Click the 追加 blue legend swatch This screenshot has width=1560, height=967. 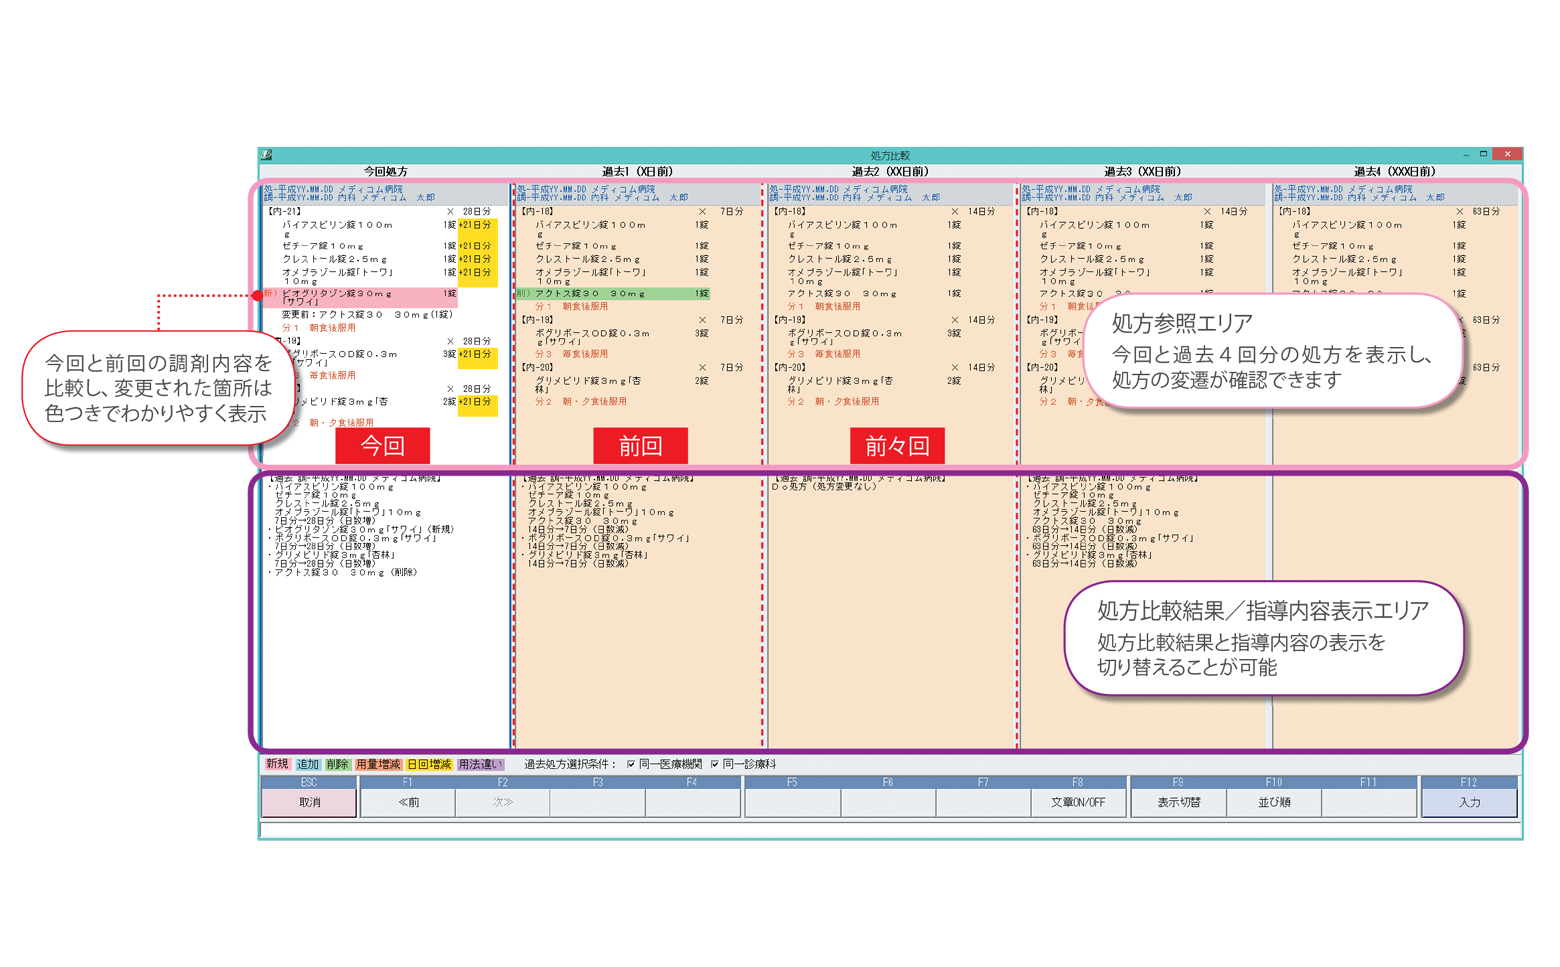point(308,765)
